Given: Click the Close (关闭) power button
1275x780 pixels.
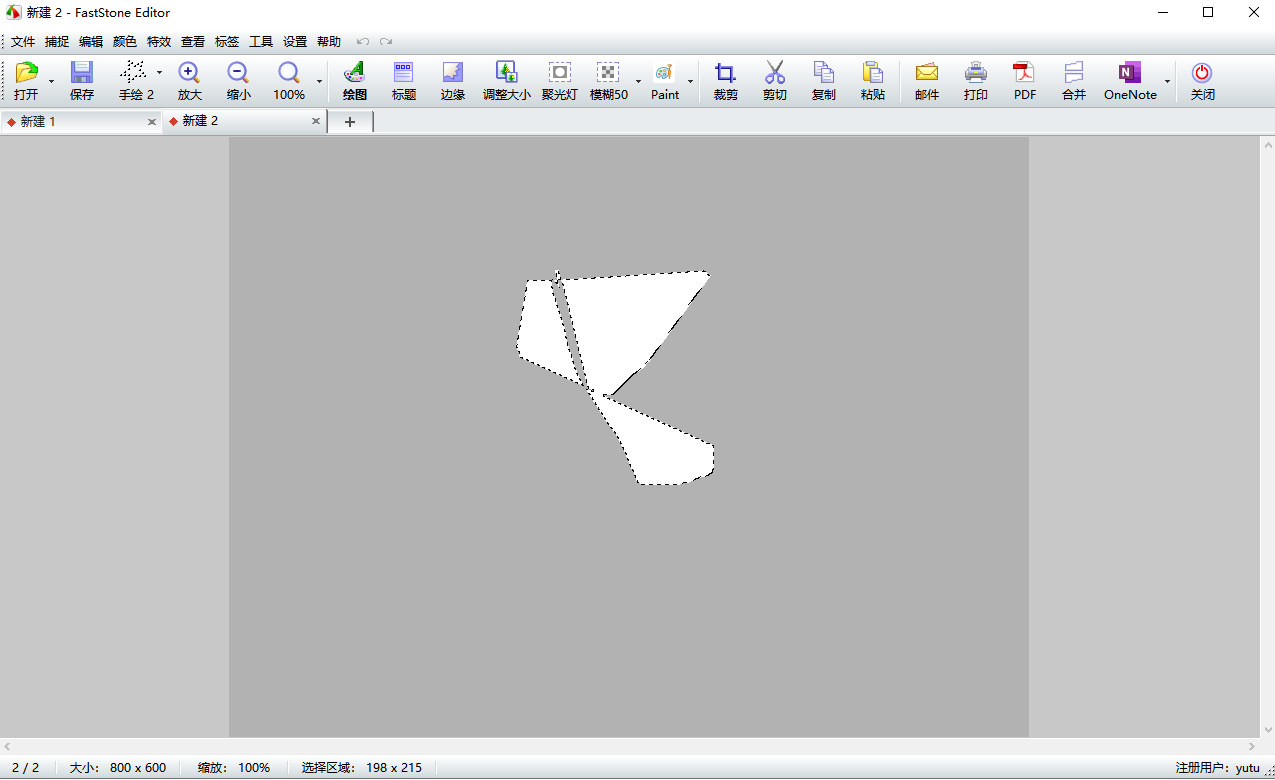Looking at the screenshot, I should (1202, 74).
